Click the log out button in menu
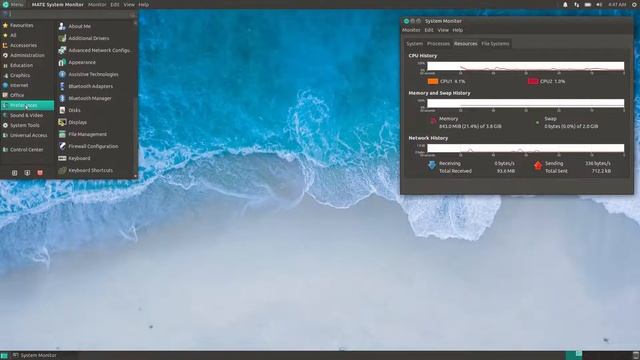The width and height of the screenshot is (640, 360). point(27,173)
